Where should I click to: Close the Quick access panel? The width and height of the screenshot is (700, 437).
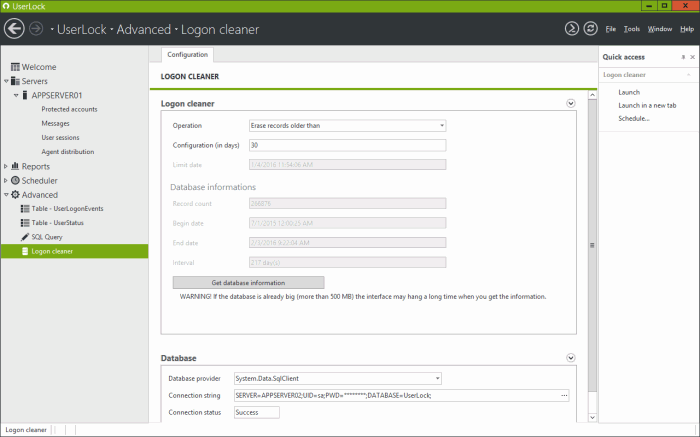pyautogui.click(x=692, y=57)
